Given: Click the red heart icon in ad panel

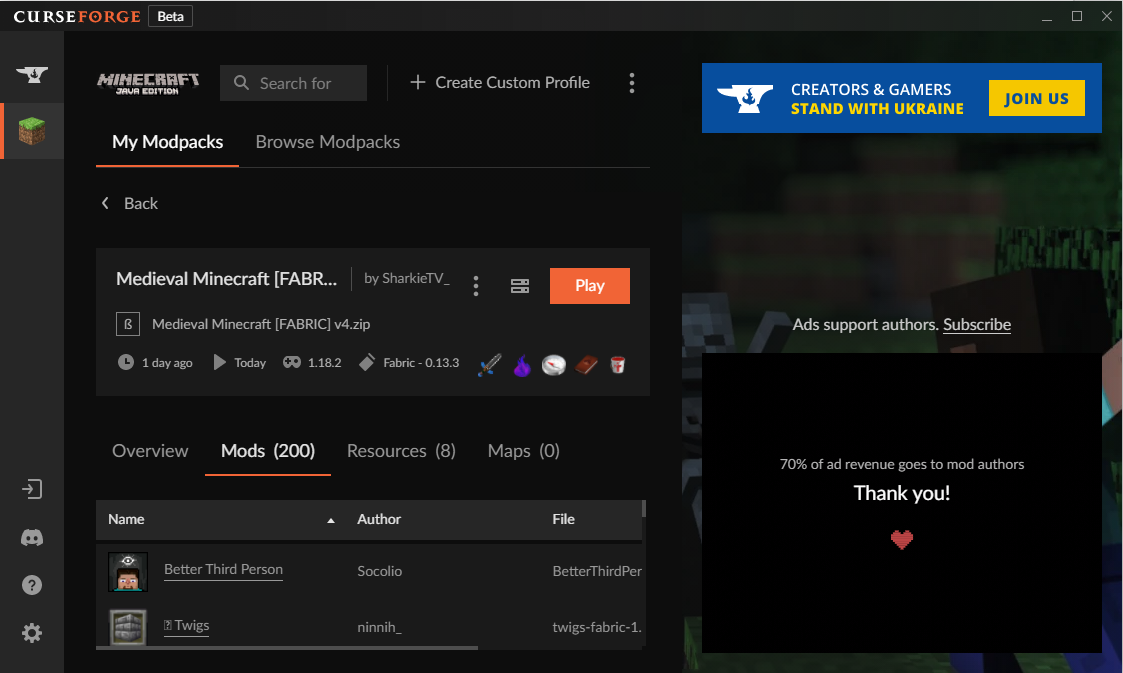Looking at the screenshot, I should coord(902,540).
